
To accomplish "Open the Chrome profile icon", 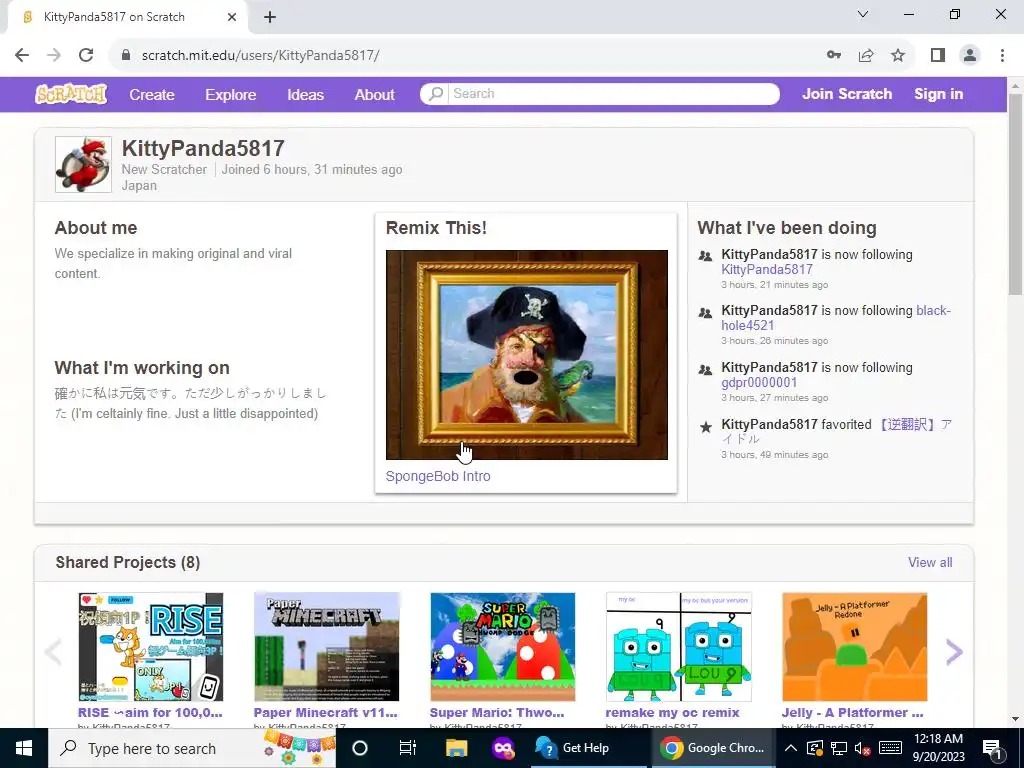I will pos(970,55).
